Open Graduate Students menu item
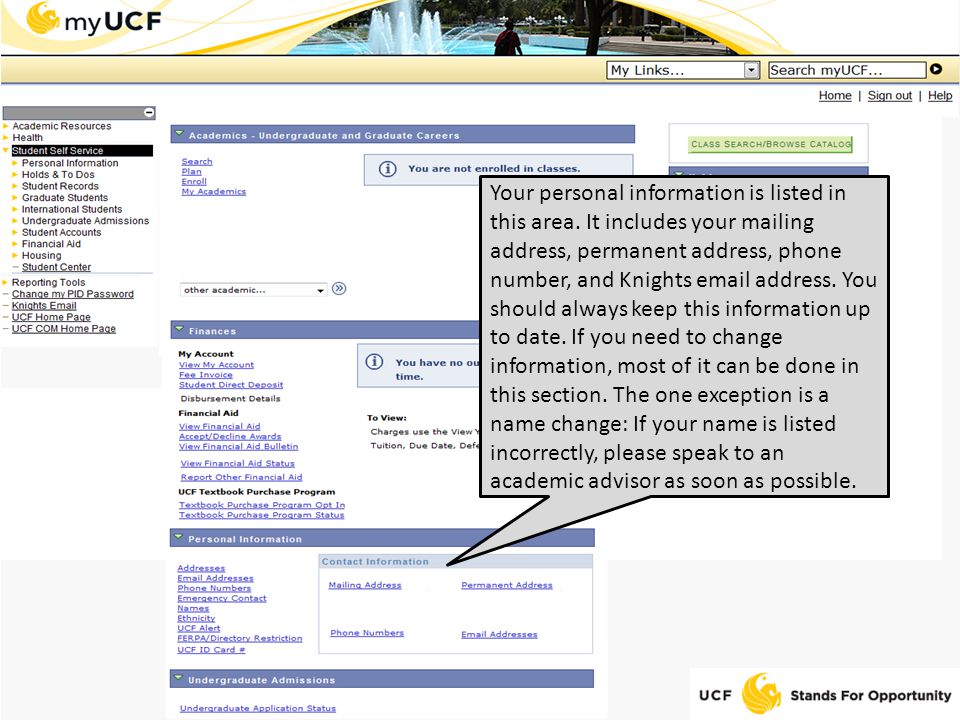Viewport: 960px width, 720px height. [x=65, y=198]
